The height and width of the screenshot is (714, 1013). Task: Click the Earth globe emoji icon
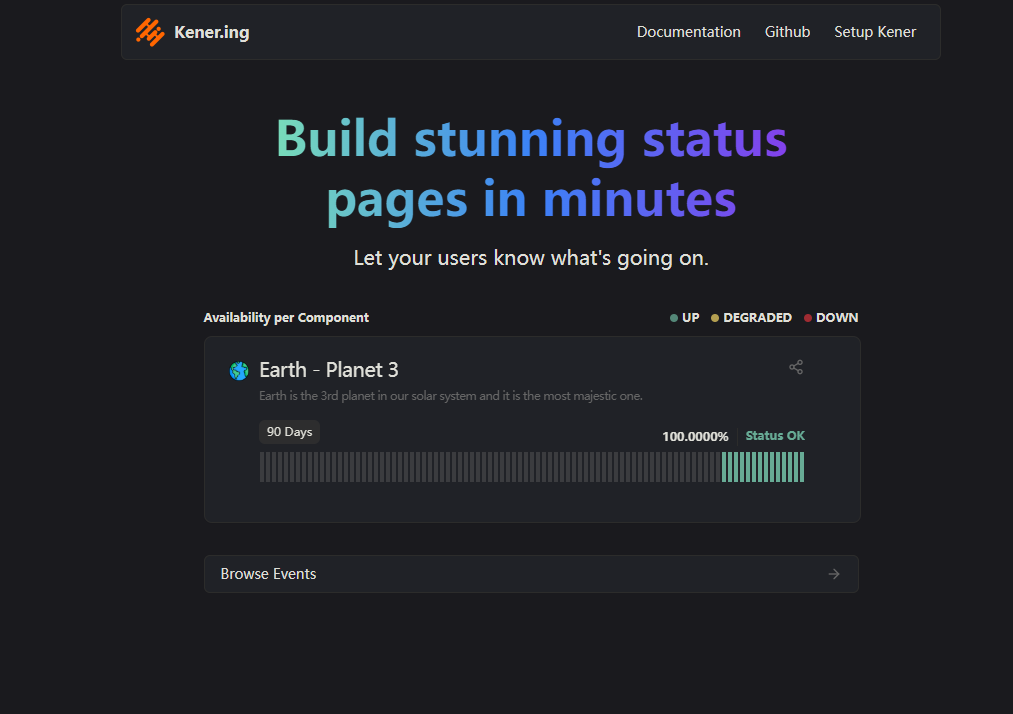(x=239, y=371)
